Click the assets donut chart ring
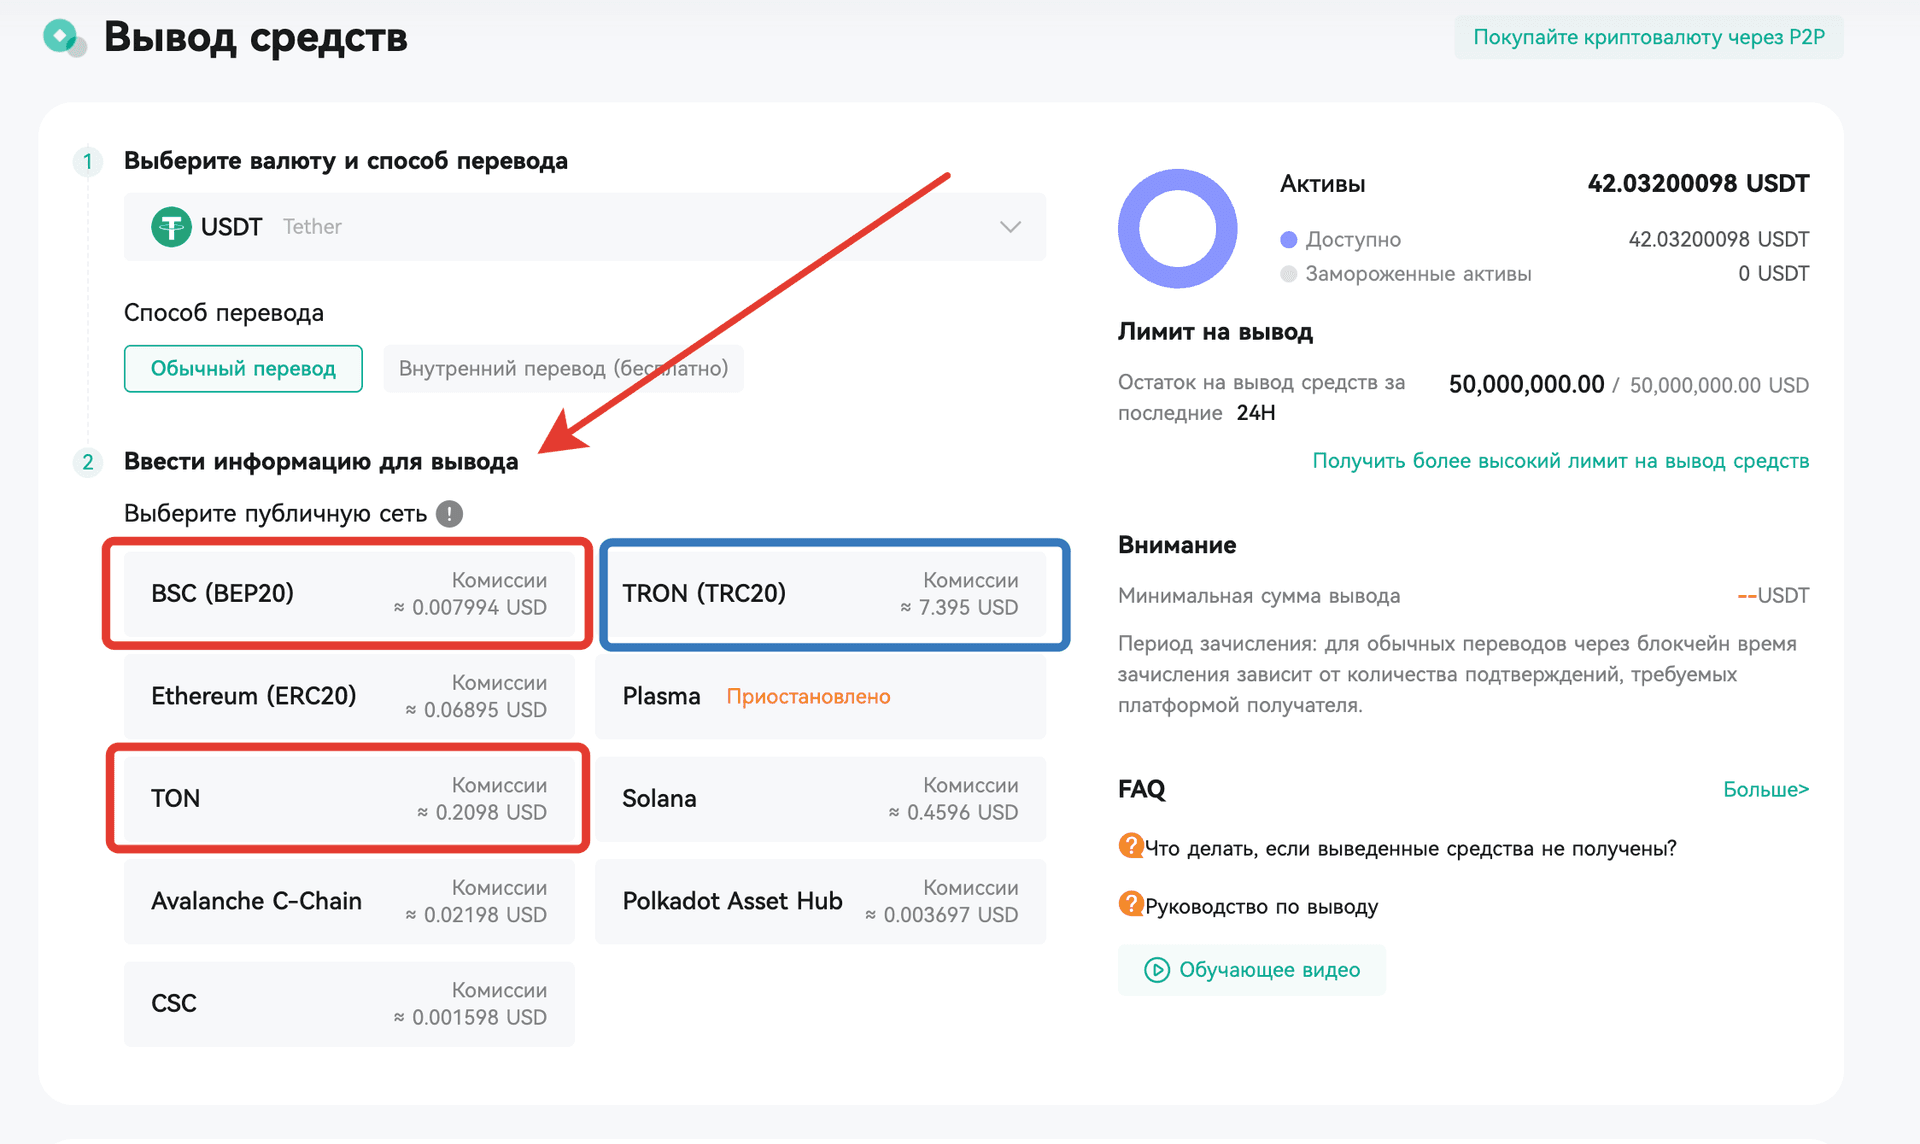1920x1144 pixels. (x=1178, y=229)
